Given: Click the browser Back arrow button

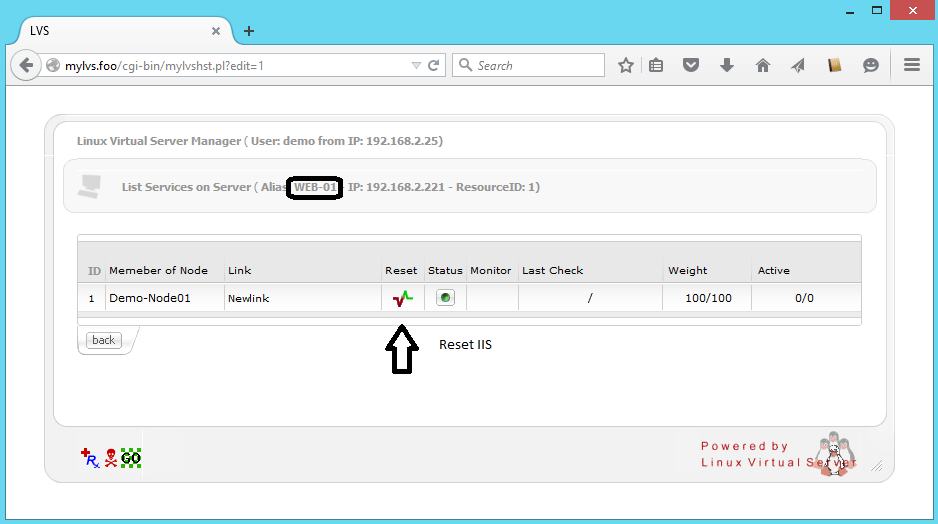Looking at the screenshot, I should tap(25, 65).
